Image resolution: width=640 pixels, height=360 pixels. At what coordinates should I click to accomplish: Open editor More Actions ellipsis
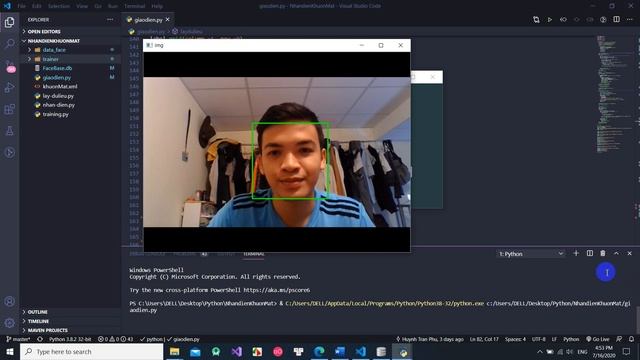click(x=629, y=19)
